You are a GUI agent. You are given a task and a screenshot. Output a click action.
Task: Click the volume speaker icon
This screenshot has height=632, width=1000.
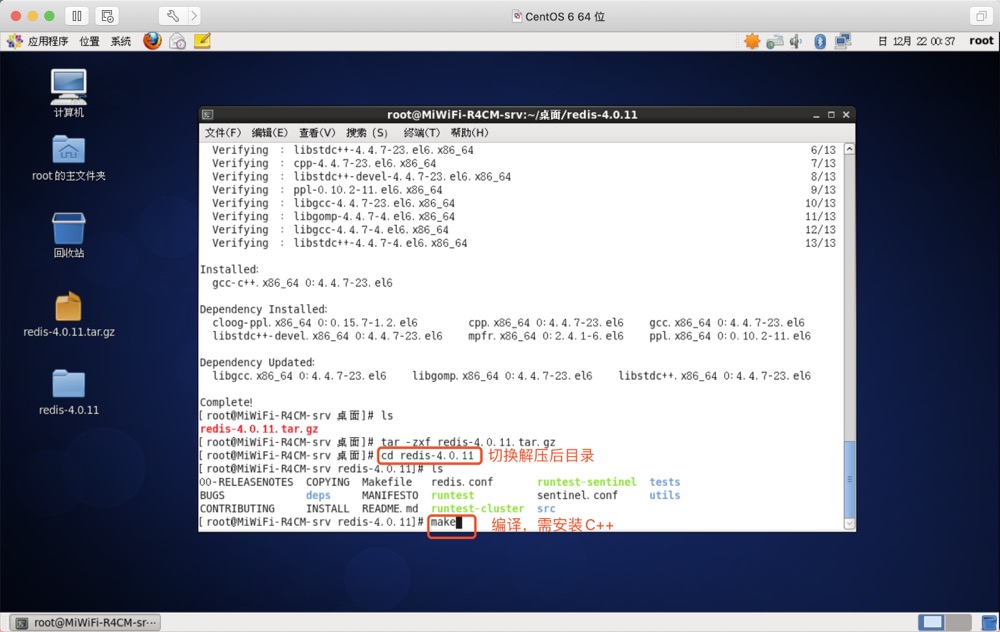pyautogui.click(x=796, y=41)
